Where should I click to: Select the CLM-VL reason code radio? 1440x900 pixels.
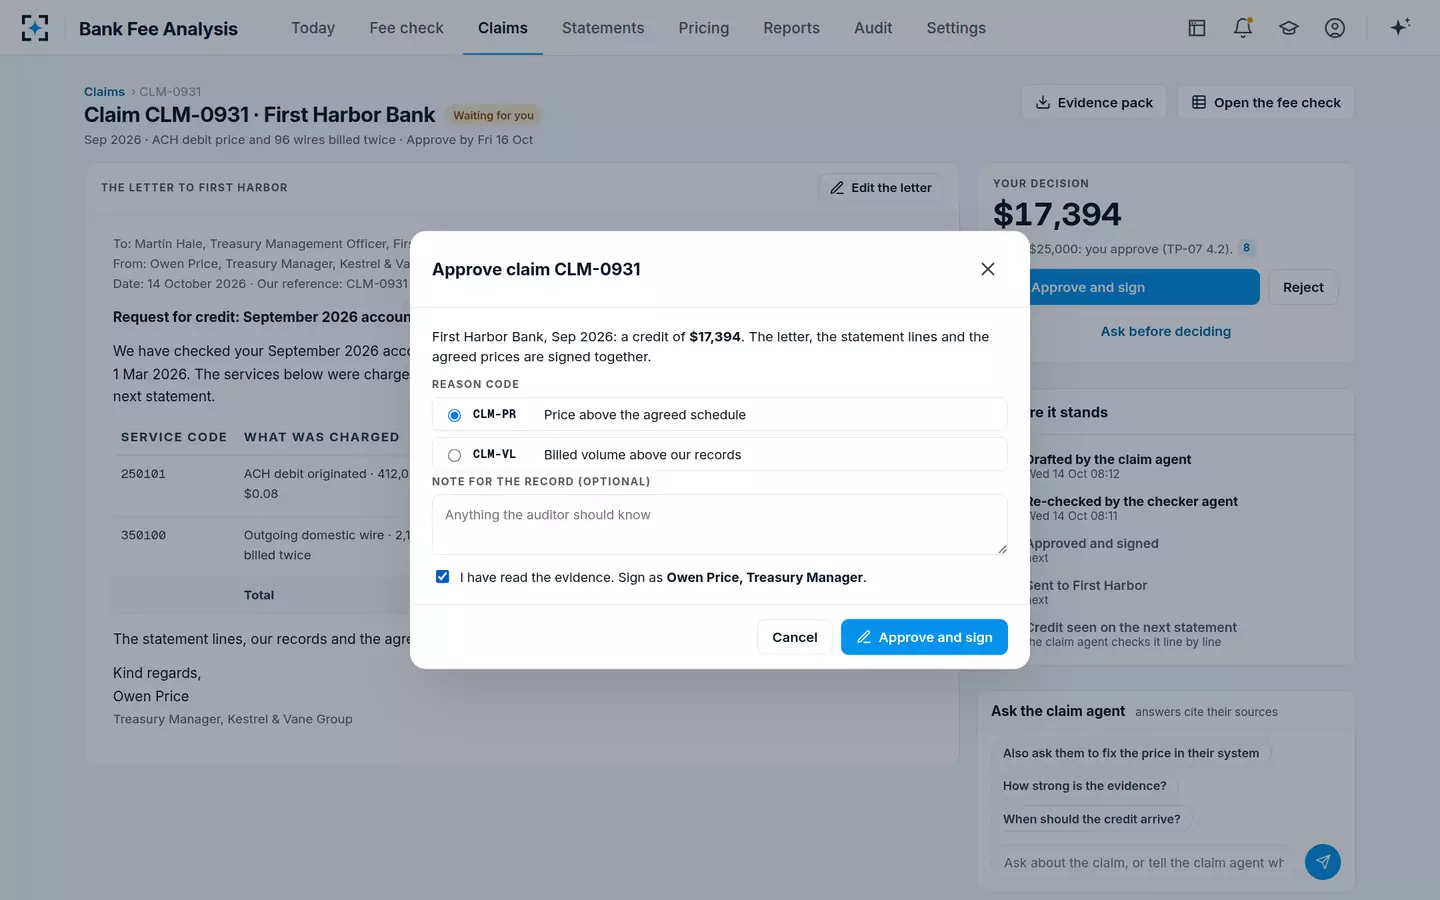(x=454, y=455)
